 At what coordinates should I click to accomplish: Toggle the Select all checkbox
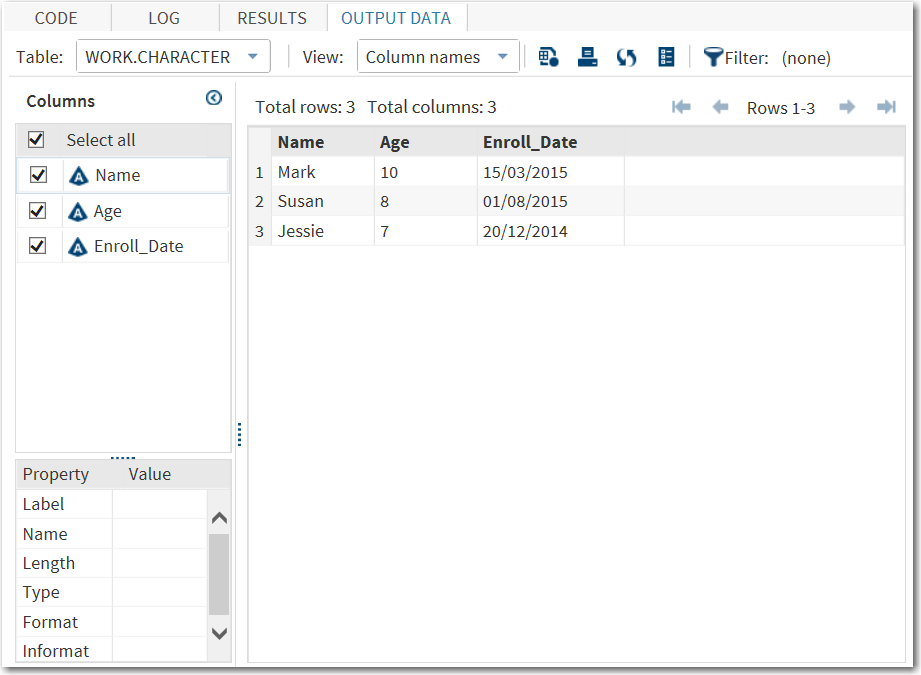[37, 140]
